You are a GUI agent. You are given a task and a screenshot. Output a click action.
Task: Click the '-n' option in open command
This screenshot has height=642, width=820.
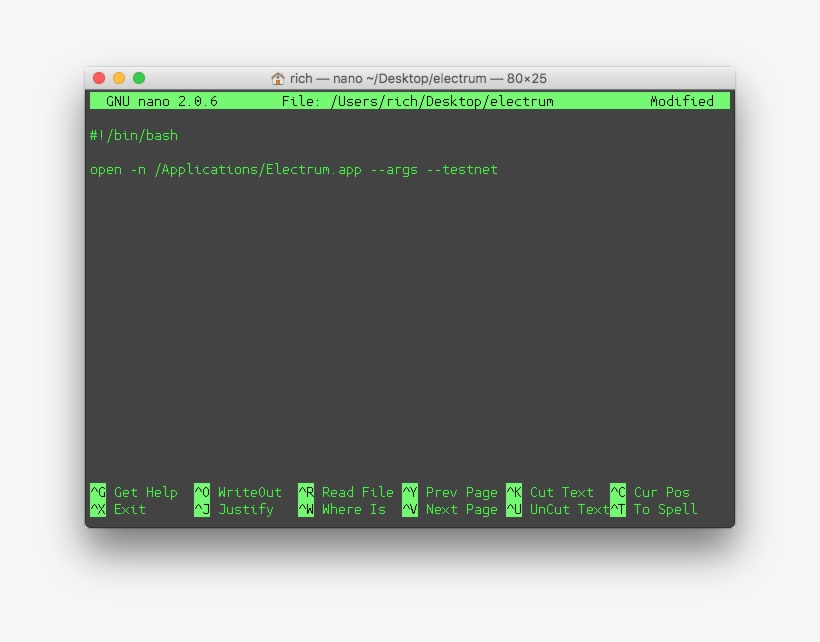point(138,170)
